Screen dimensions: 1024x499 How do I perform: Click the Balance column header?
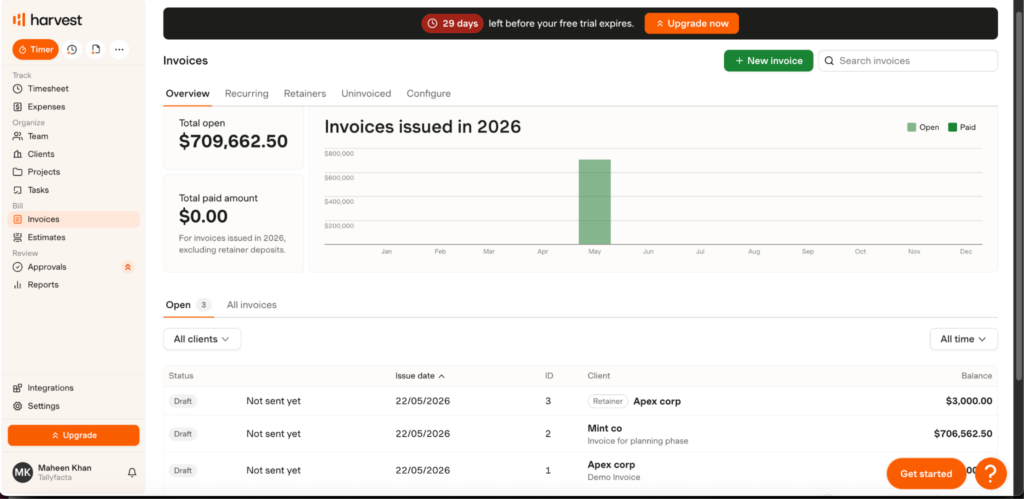976,376
